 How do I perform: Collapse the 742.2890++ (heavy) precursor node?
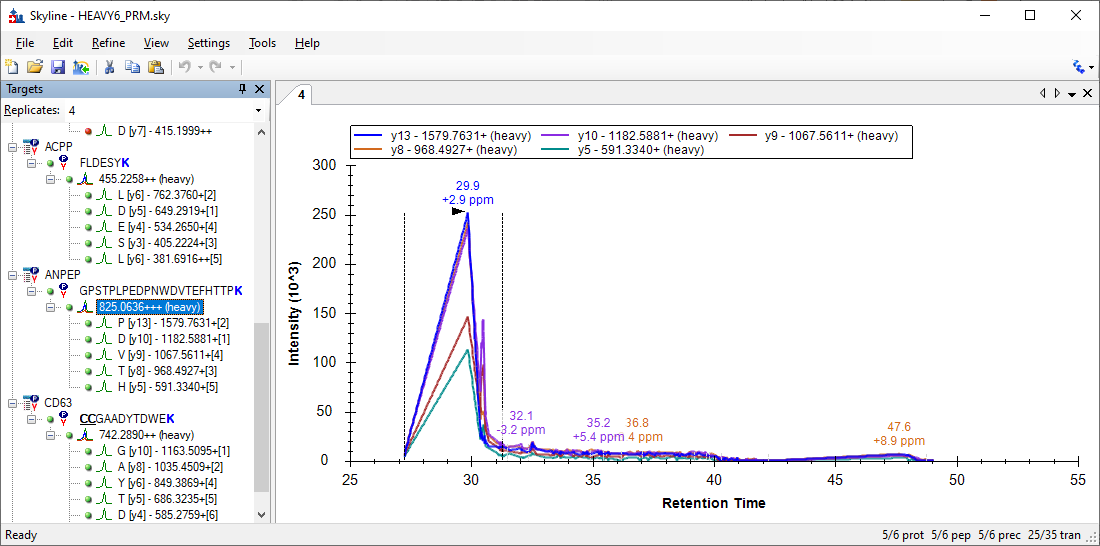50,435
